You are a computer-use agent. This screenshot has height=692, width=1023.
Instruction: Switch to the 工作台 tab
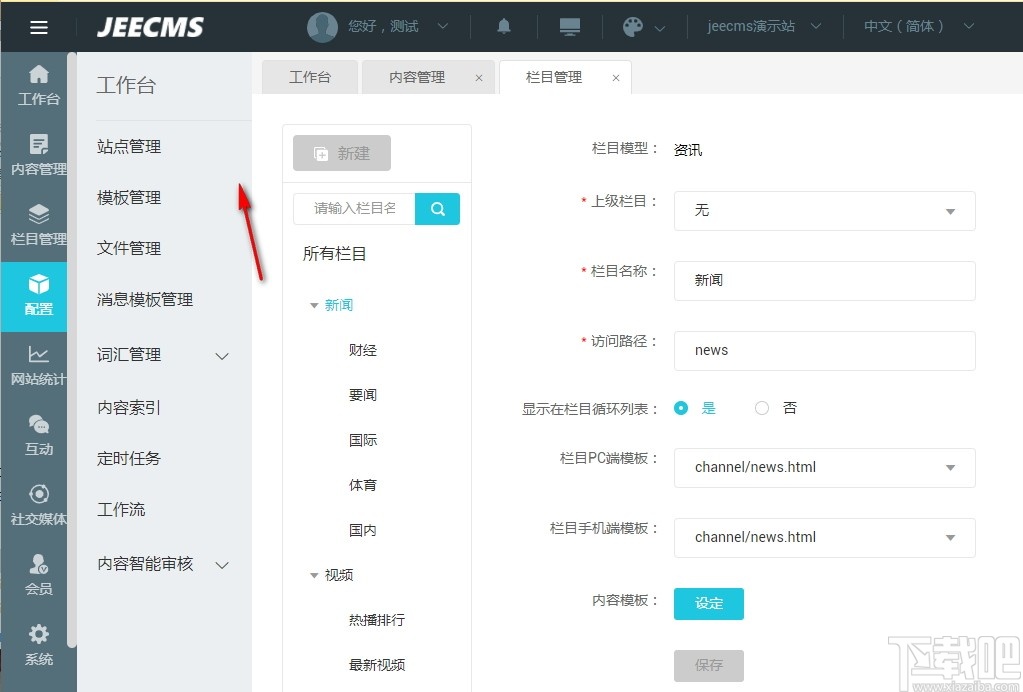309,75
